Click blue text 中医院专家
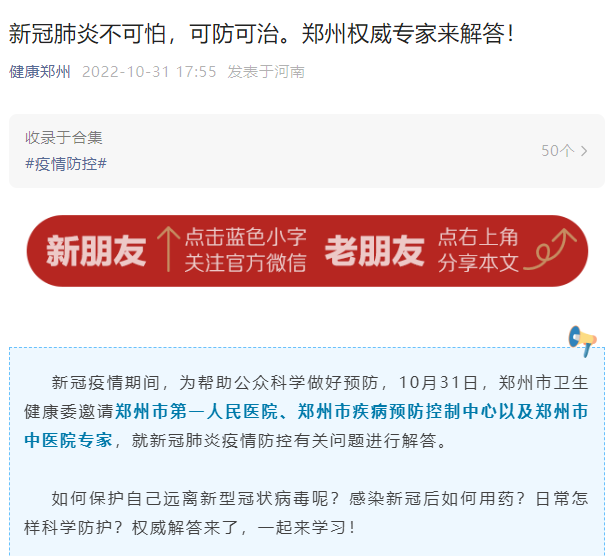The height and width of the screenshot is (556, 610). pyautogui.click(x=68, y=440)
